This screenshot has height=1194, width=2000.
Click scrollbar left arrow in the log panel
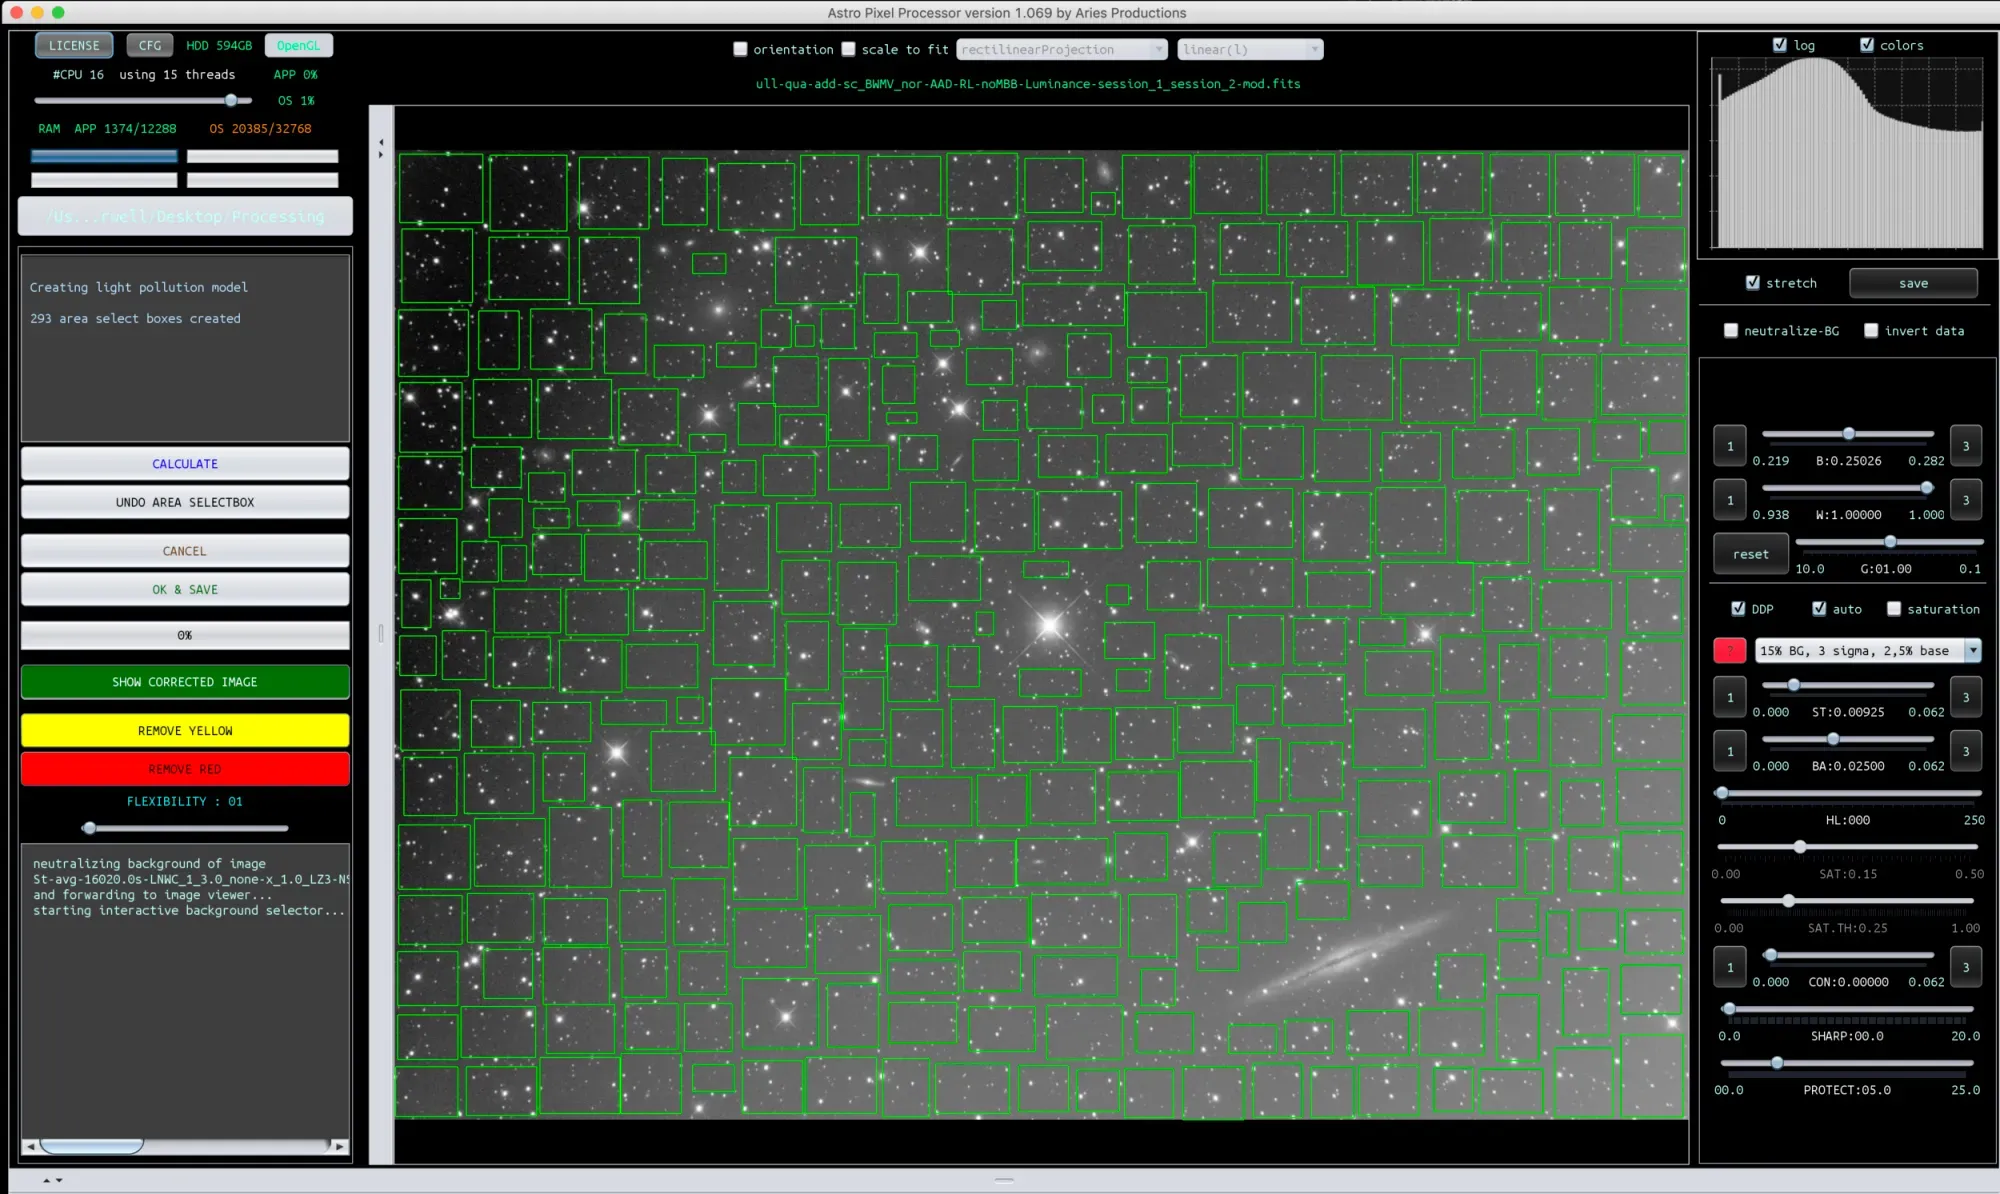coord(31,1146)
